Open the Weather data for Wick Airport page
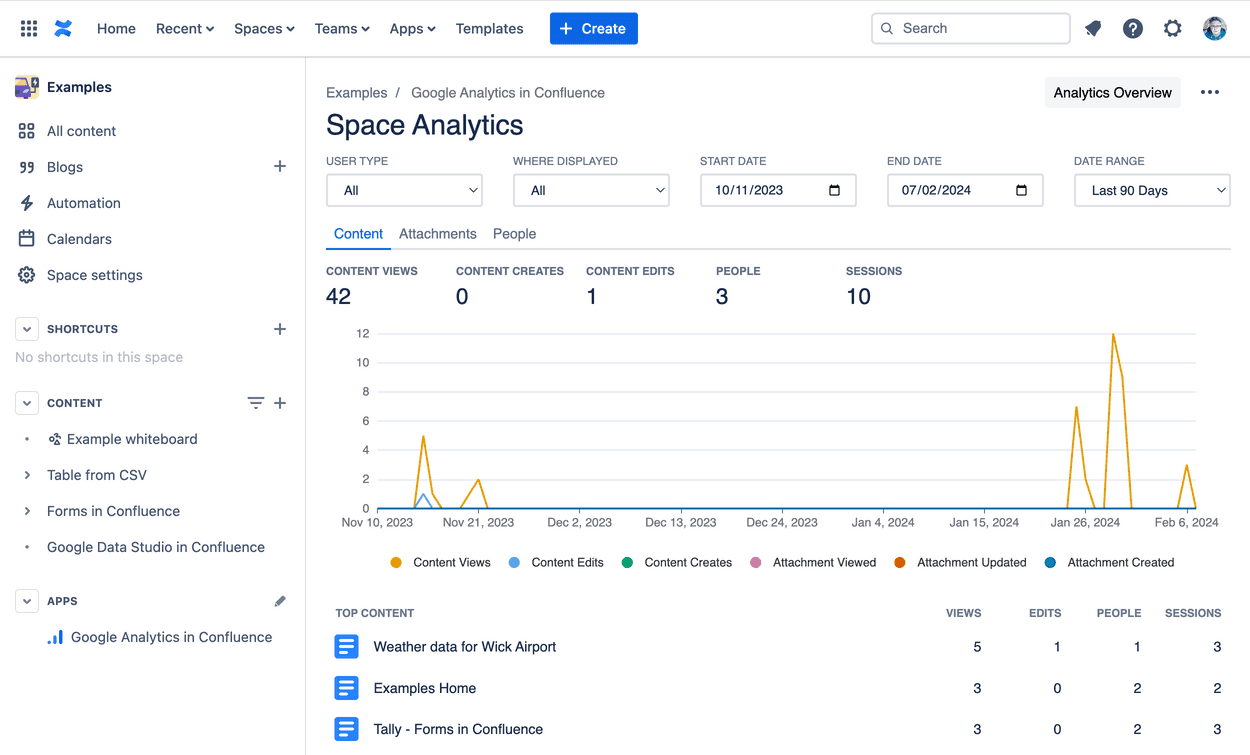 click(x=464, y=647)
